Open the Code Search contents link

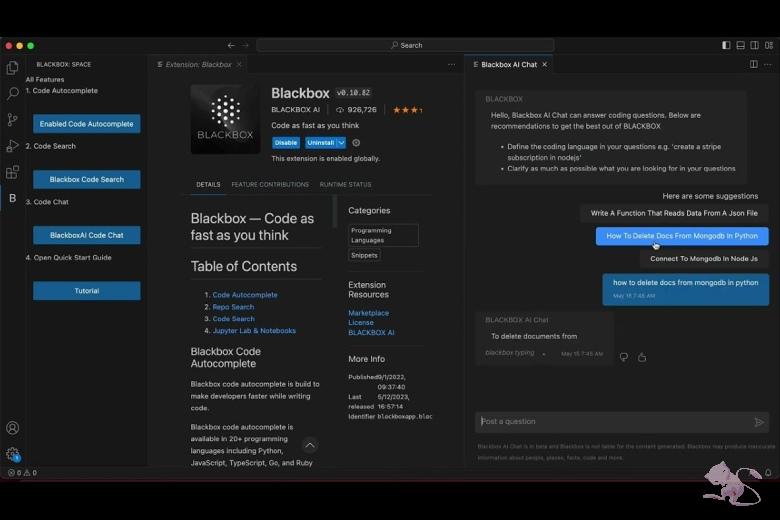click(233, 319)
